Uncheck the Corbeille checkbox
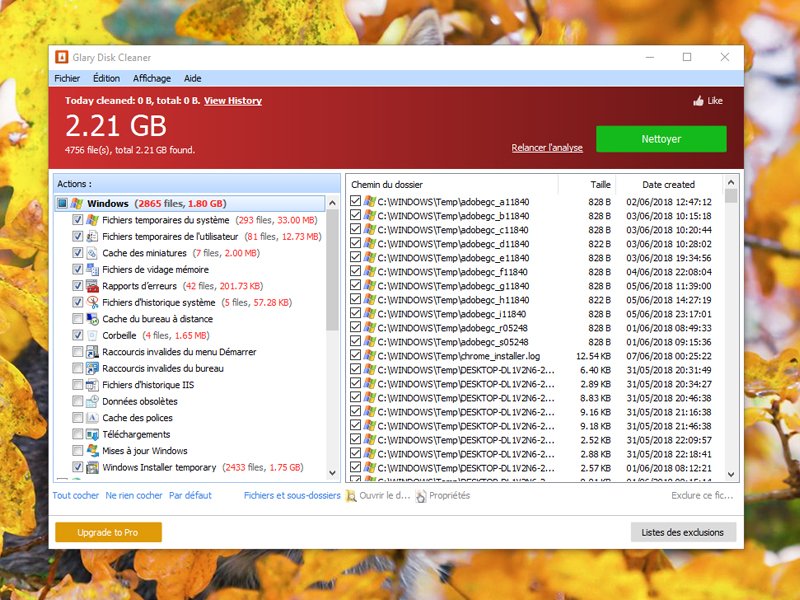The image size is (800, 600). tap(78, 335)
